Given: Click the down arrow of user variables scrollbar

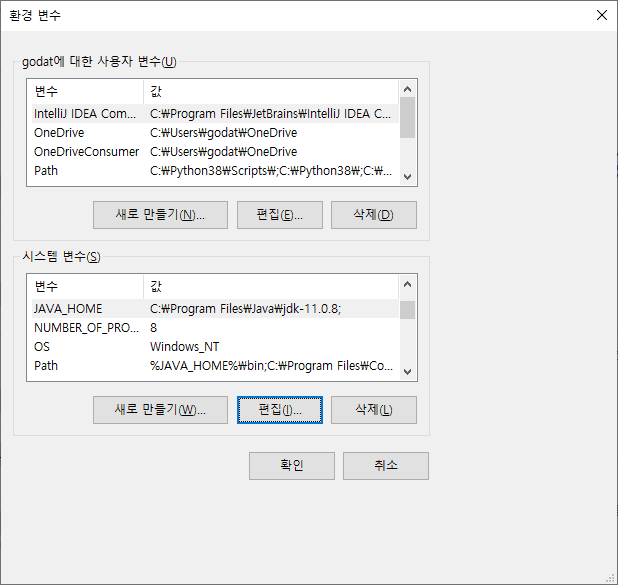Looking at the screenshot, I should 408,177.
